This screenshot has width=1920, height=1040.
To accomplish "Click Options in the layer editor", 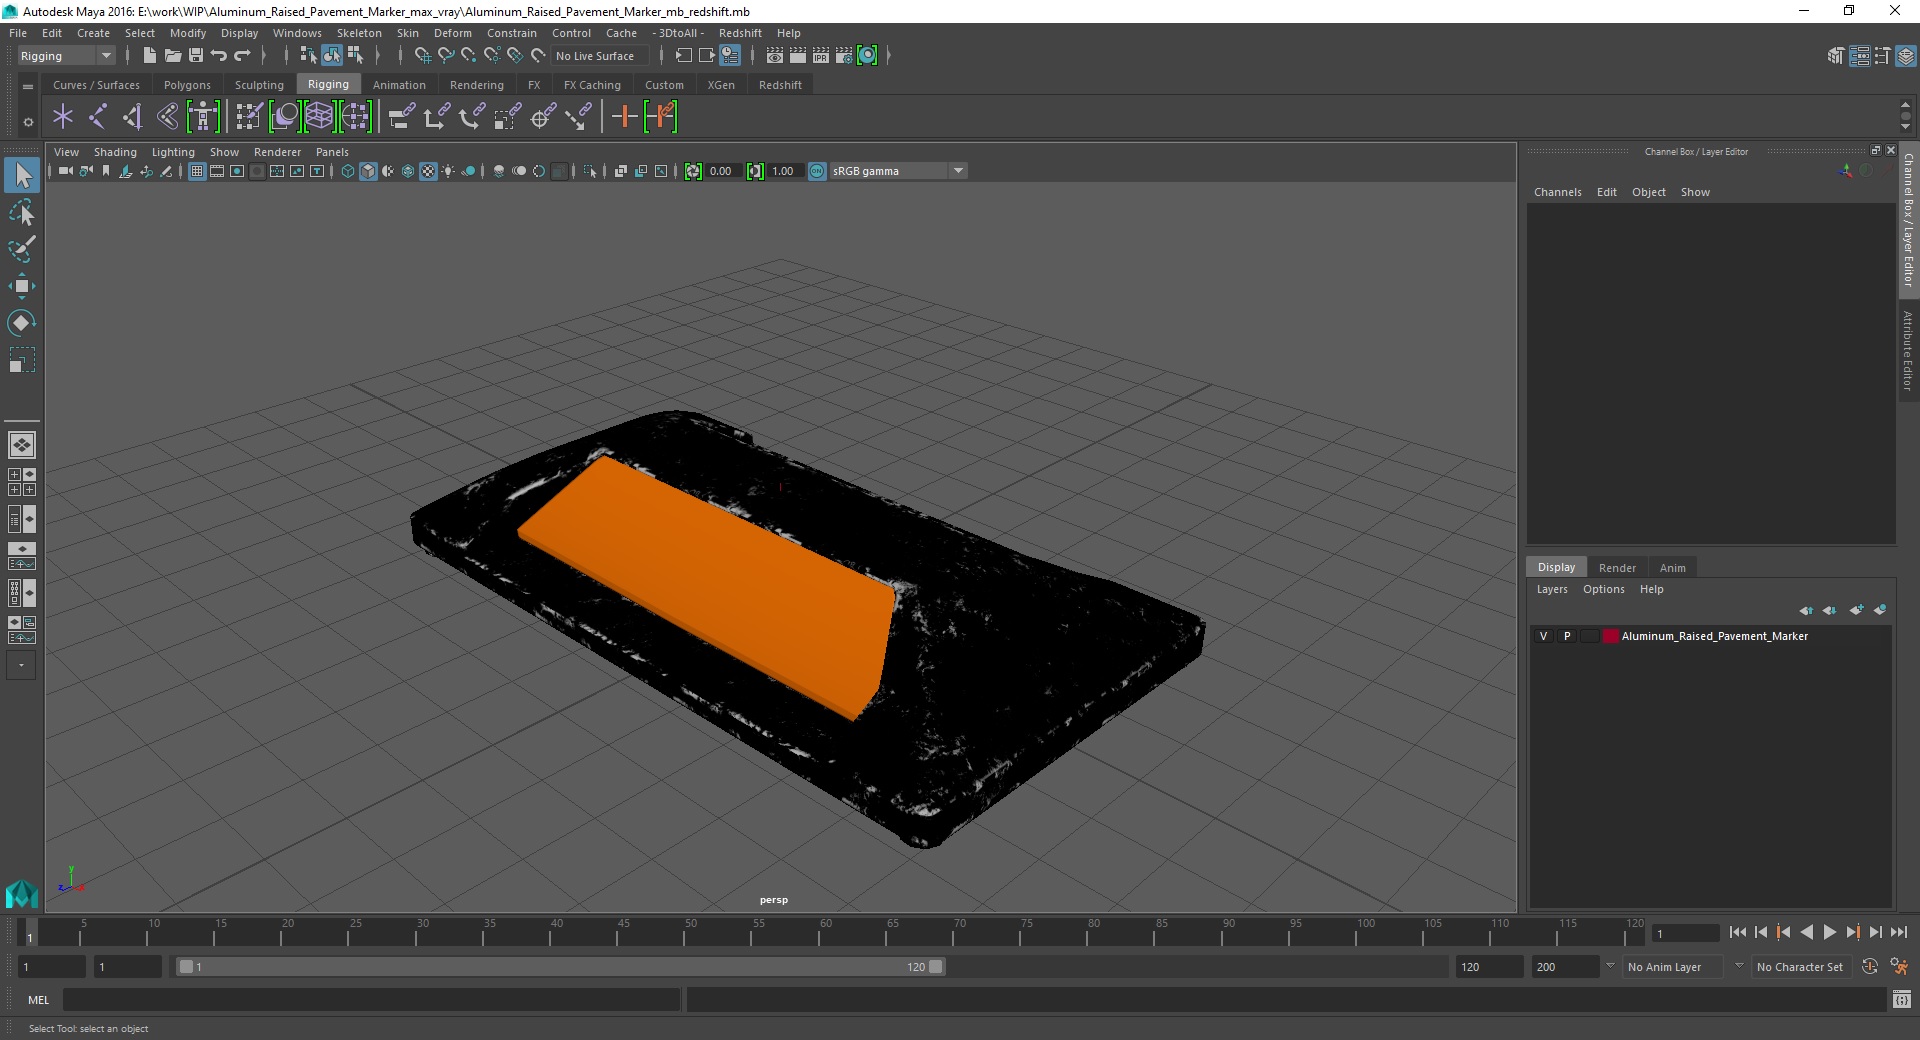I will click(x=1603, y=589).
